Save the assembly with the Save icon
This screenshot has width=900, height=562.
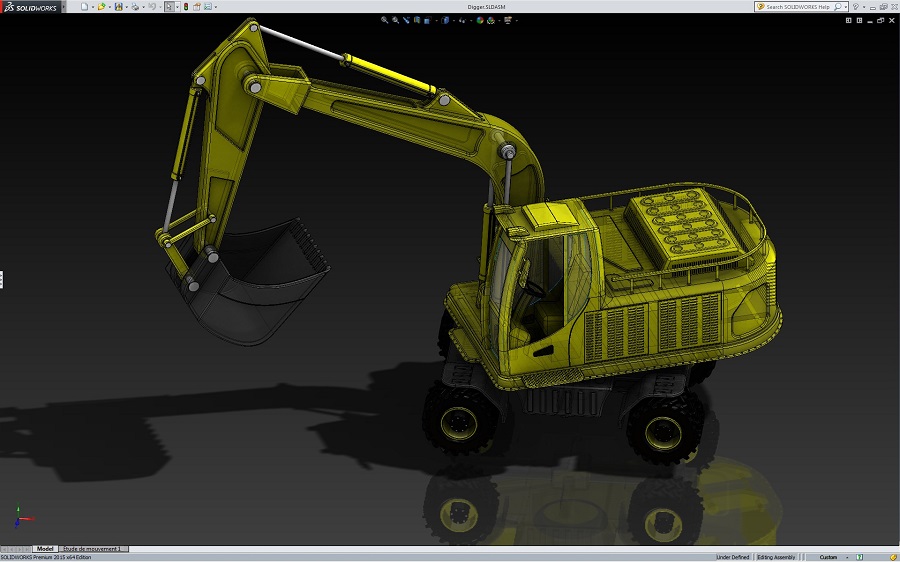point(118,6)
